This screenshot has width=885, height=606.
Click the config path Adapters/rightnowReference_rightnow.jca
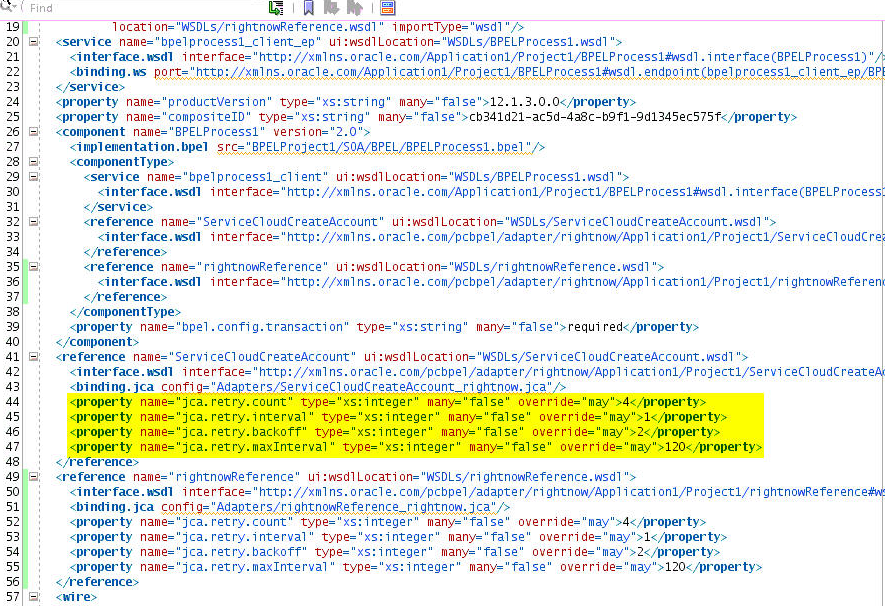pos(353,507)
